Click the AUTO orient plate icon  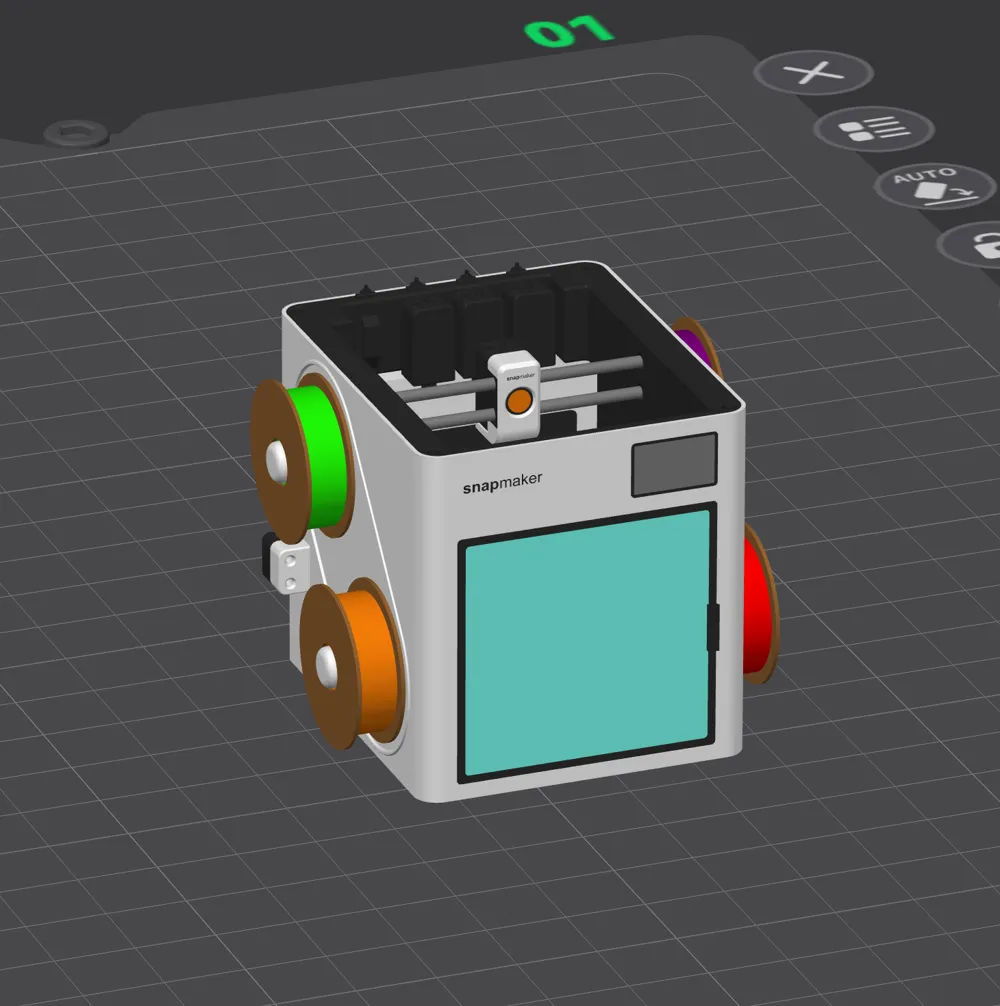pos(935,186)
